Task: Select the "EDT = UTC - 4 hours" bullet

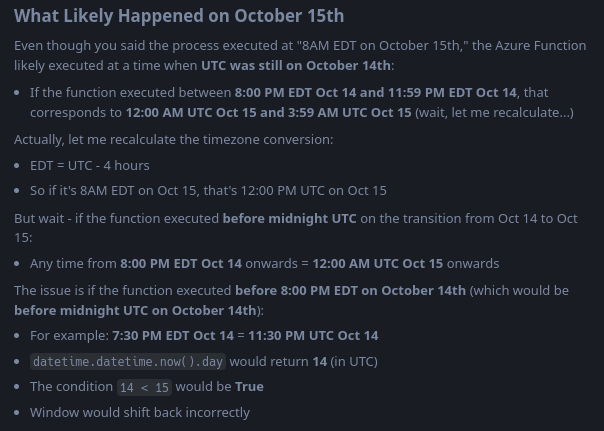Action: point(90,165)
